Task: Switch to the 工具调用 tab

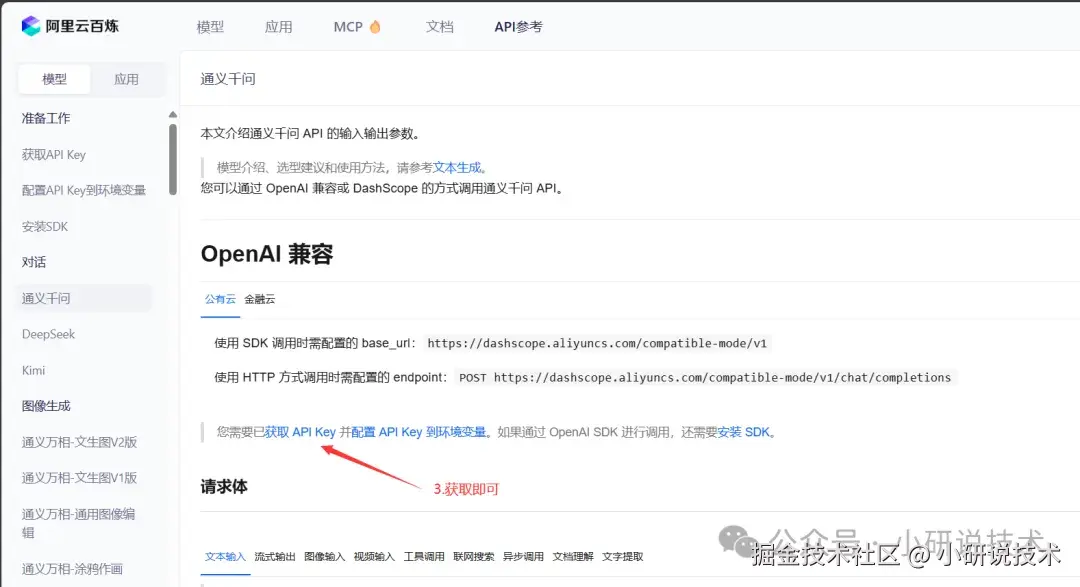Action: [424, 557]
